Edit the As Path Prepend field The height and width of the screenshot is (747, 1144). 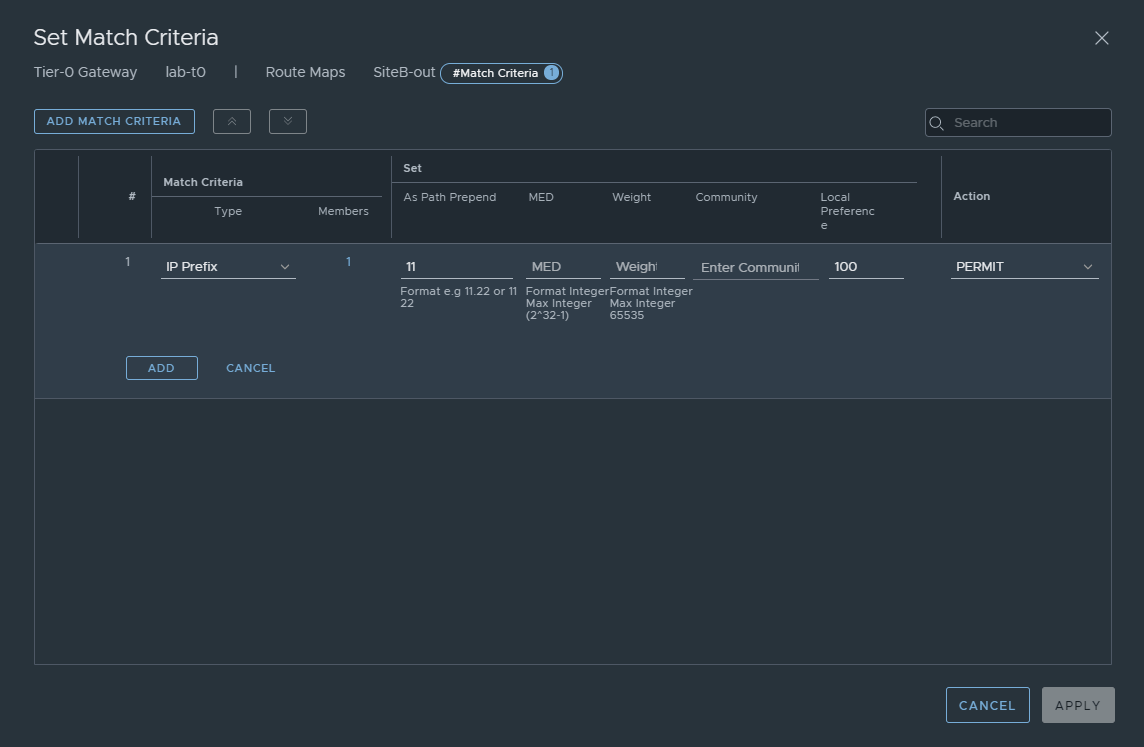456,267
